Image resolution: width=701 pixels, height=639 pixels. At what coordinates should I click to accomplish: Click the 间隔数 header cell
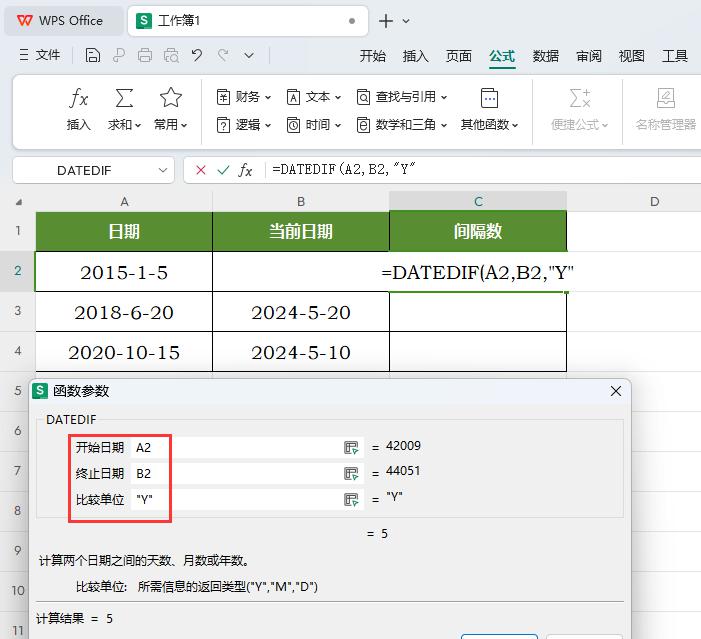point(478,231)
